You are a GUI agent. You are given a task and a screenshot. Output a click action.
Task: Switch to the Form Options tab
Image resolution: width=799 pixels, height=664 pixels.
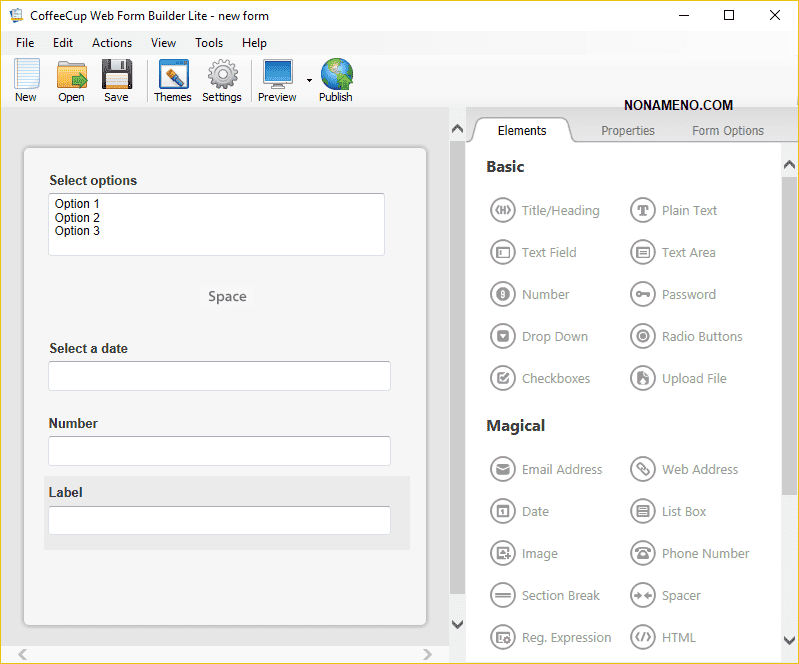click(728, 131)
